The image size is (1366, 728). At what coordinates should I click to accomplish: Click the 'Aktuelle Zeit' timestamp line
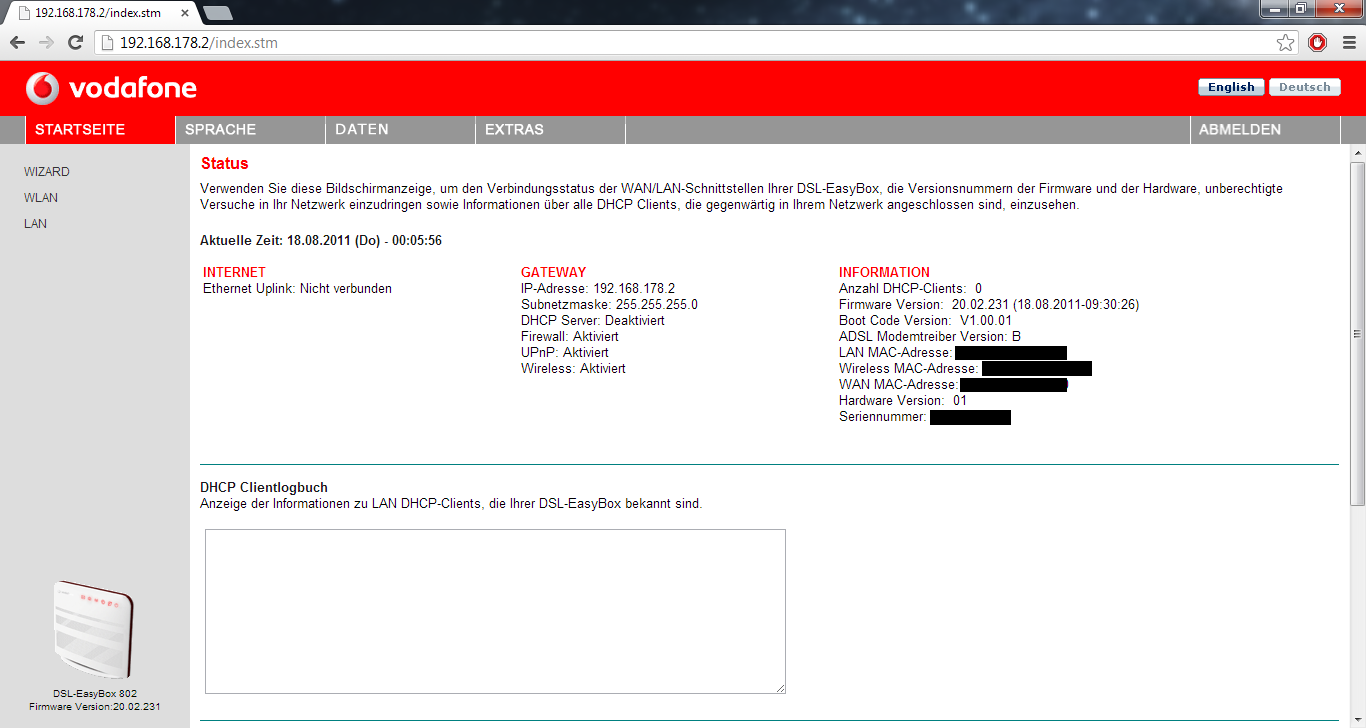tap(321, 241)
